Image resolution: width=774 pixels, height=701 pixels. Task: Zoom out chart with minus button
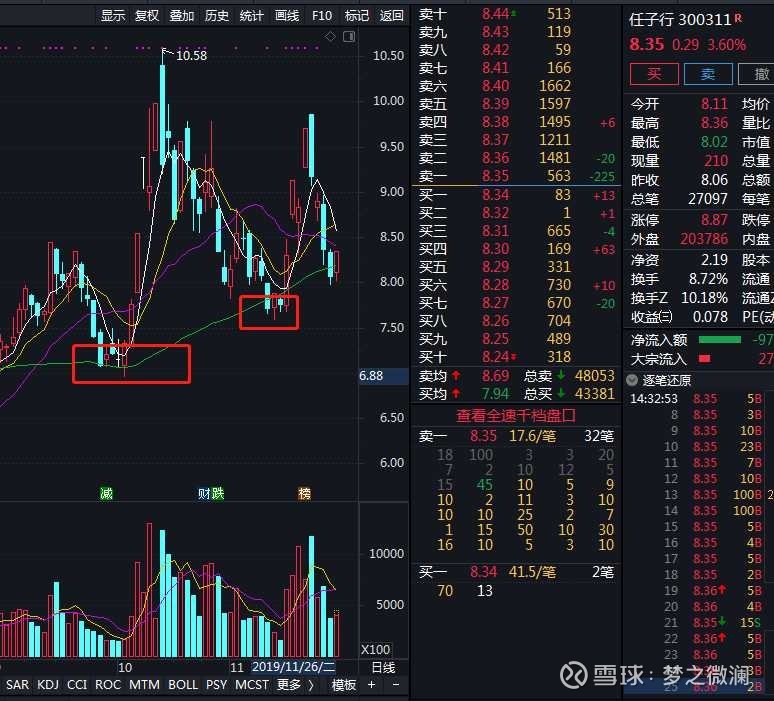396,685
